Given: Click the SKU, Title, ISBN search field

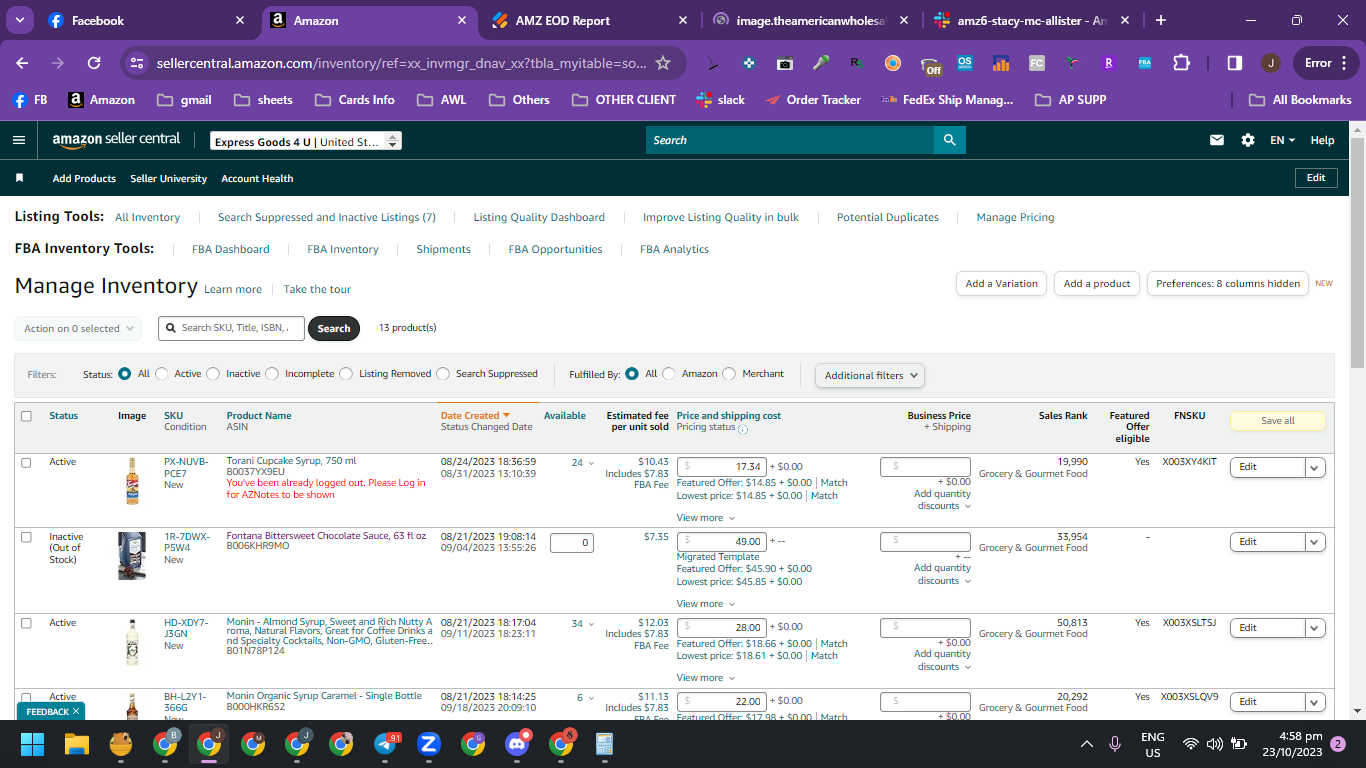Looking at the screenshot, I should [231, 328].
